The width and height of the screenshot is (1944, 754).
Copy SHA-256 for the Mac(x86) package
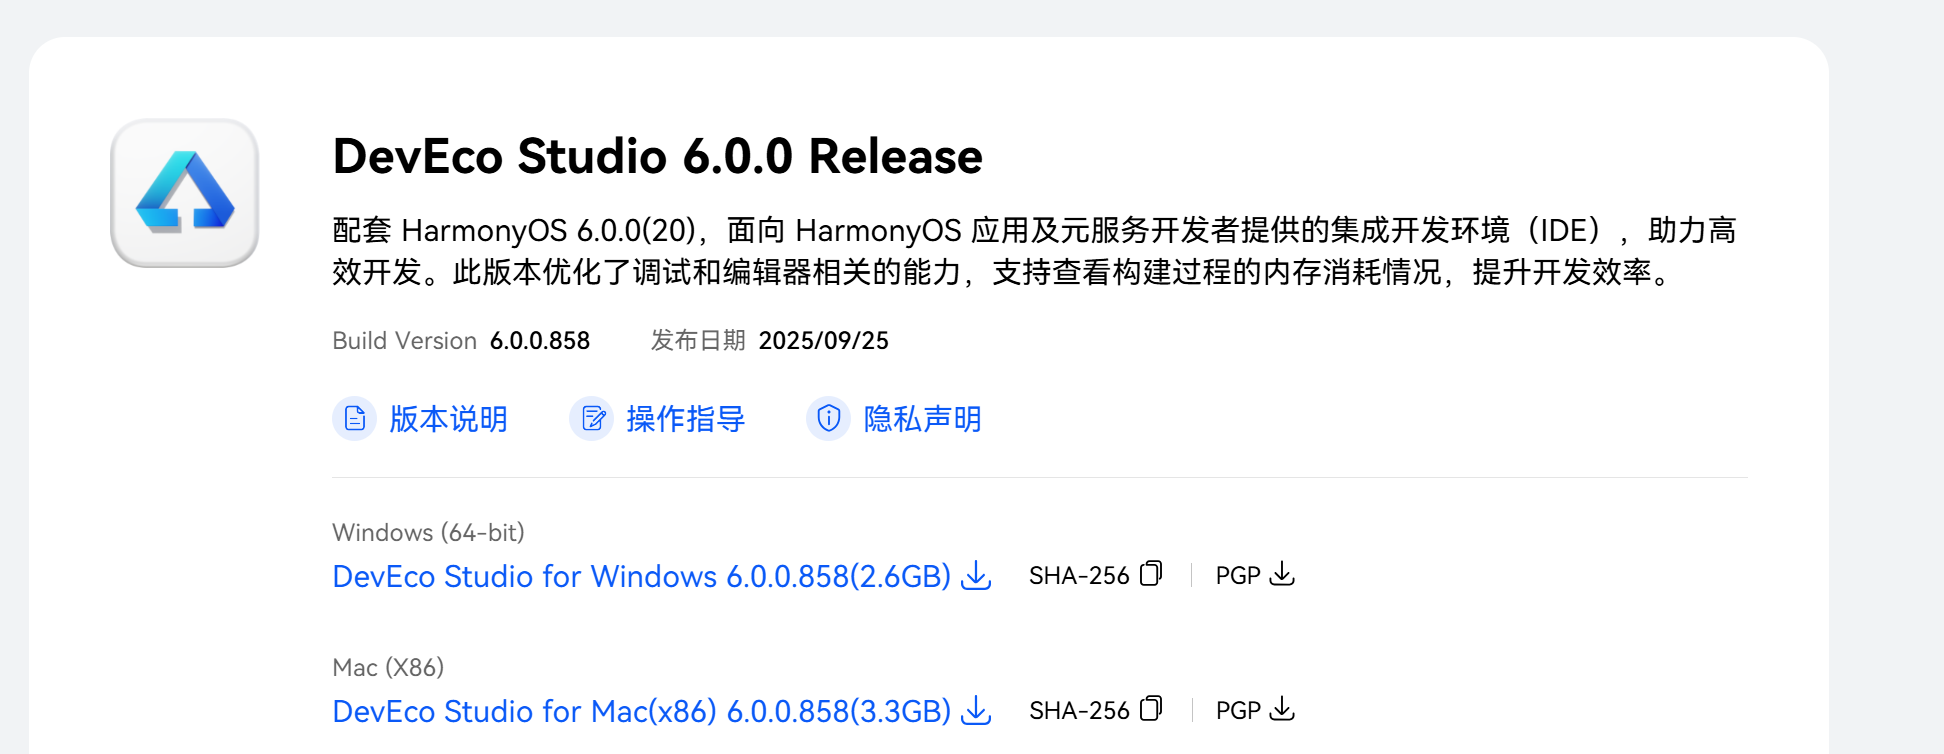(x=1151, y=708)
